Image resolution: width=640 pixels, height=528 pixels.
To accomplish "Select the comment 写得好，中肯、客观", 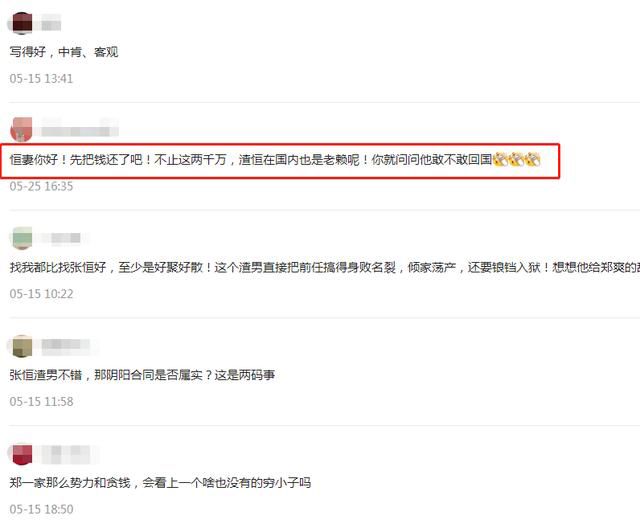I will (64, 52).
